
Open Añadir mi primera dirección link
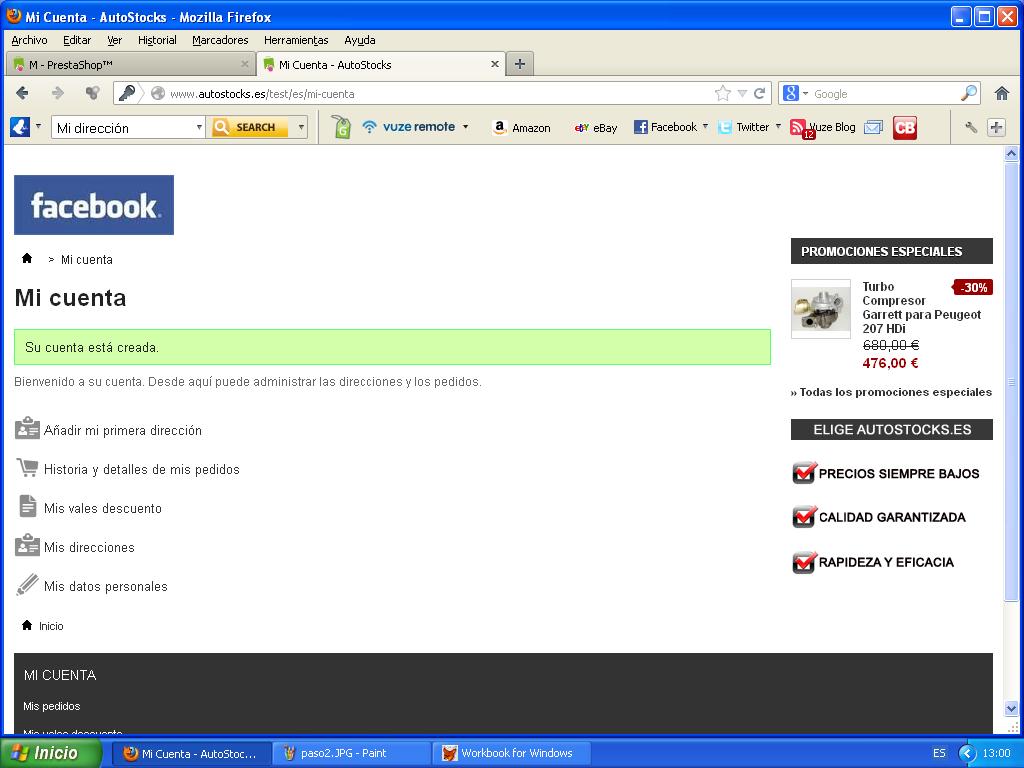123,430
